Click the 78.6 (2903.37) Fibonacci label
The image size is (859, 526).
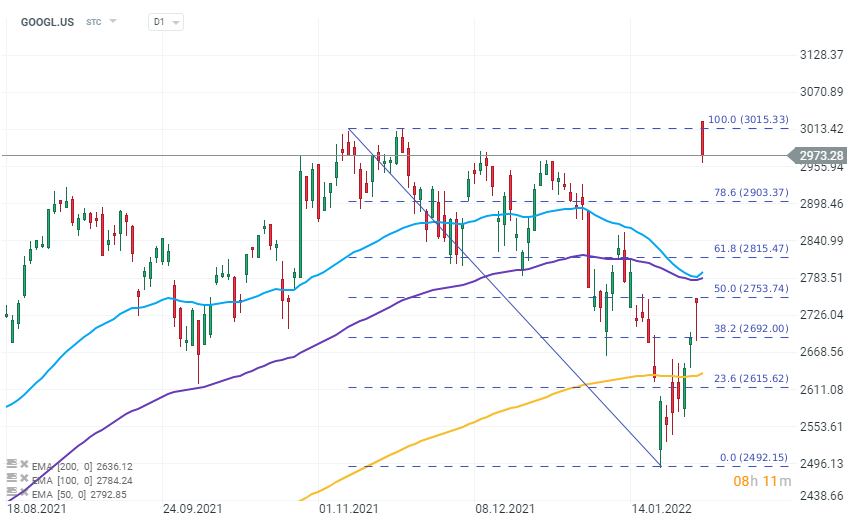[x=749, y=192]
